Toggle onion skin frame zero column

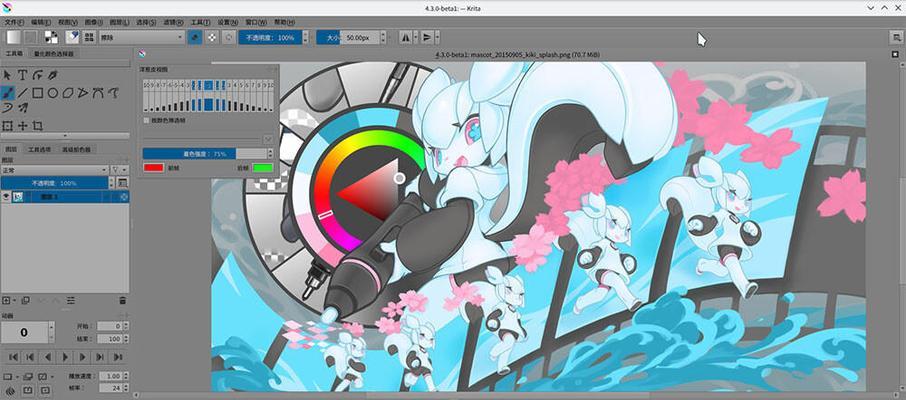208,96
